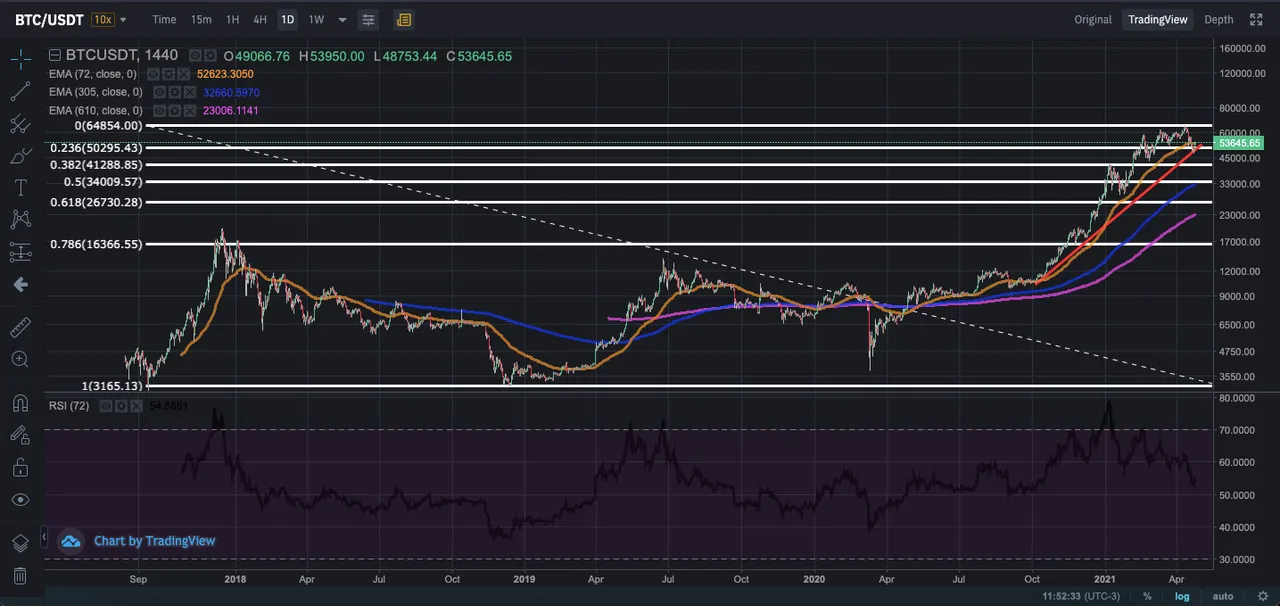Click the yellow chart template icon

point(403,19)
